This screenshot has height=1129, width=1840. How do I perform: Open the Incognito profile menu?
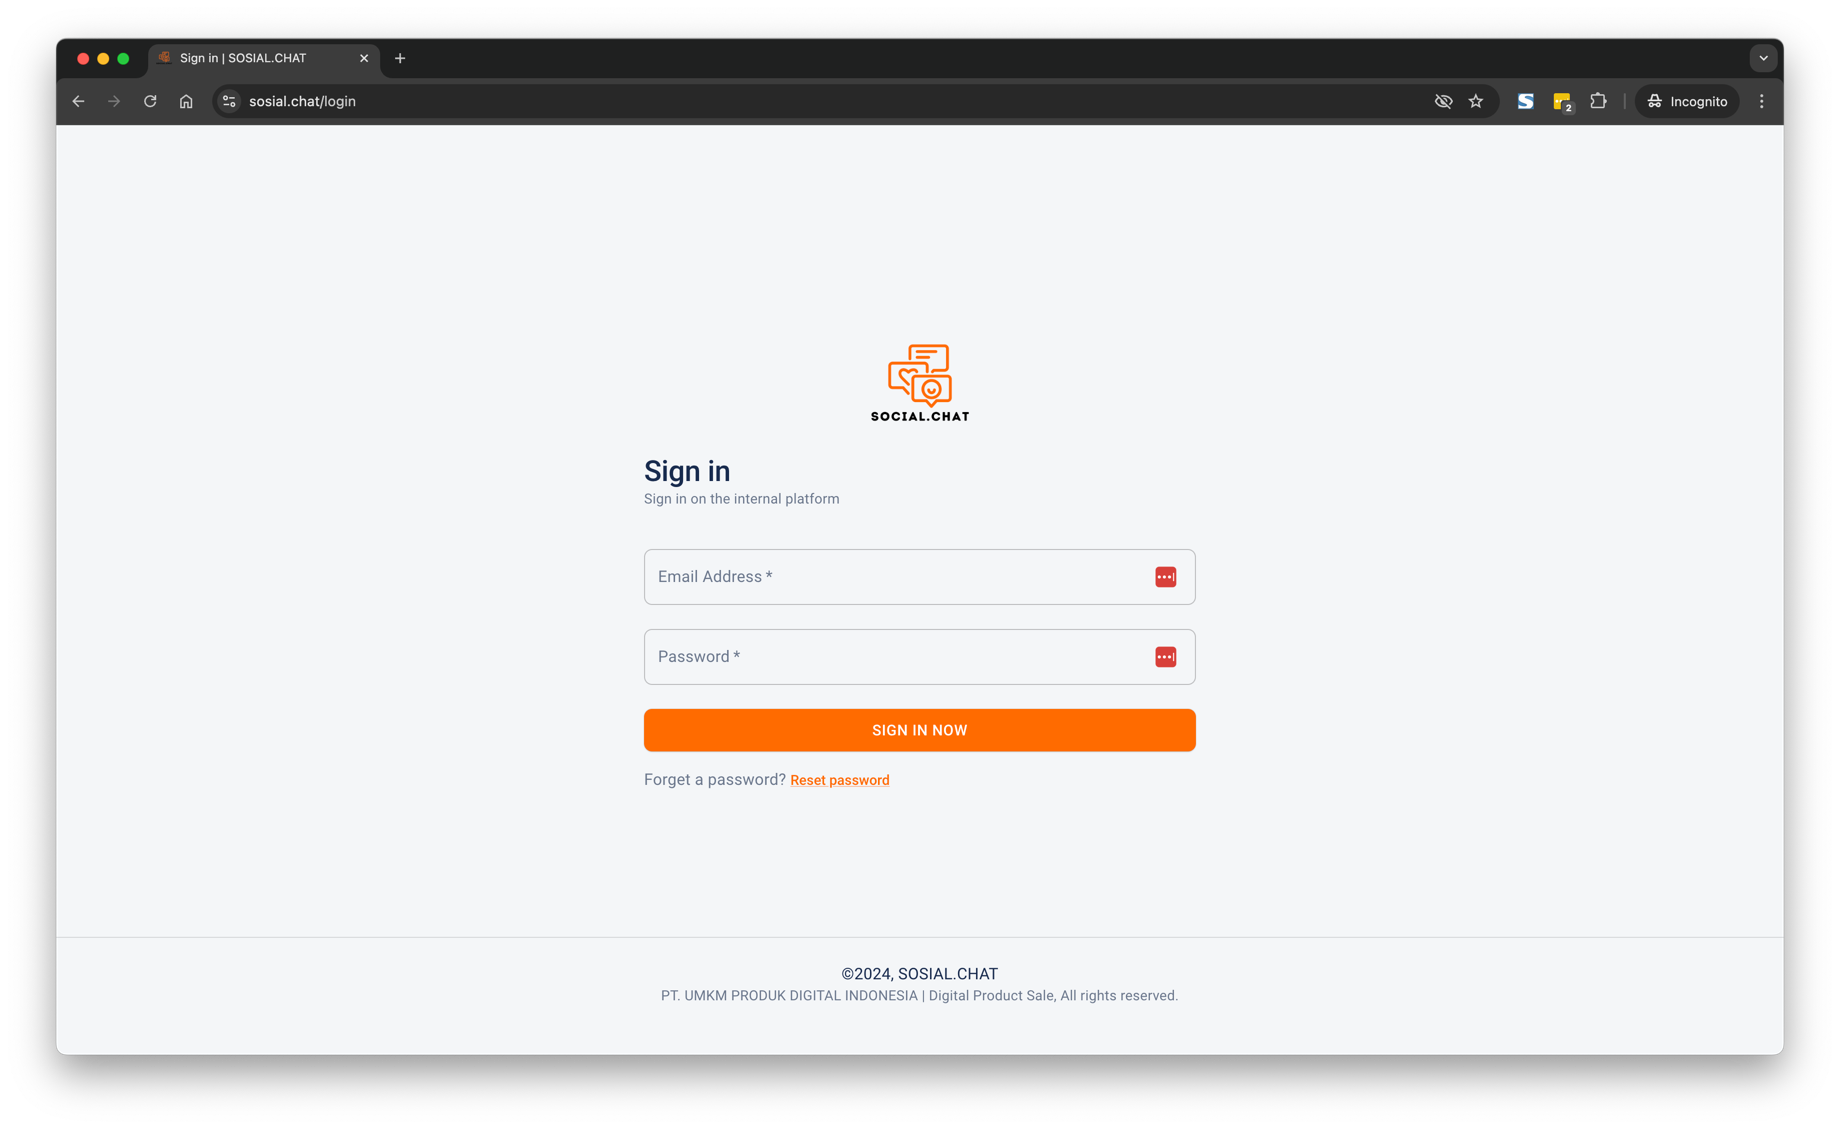click(x=1687, y=101)
